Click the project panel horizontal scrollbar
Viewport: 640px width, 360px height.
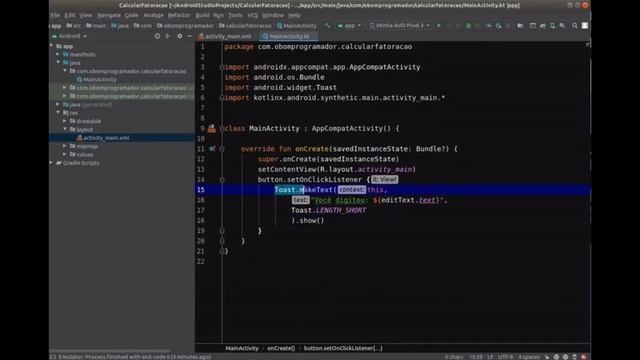point(110,350)
